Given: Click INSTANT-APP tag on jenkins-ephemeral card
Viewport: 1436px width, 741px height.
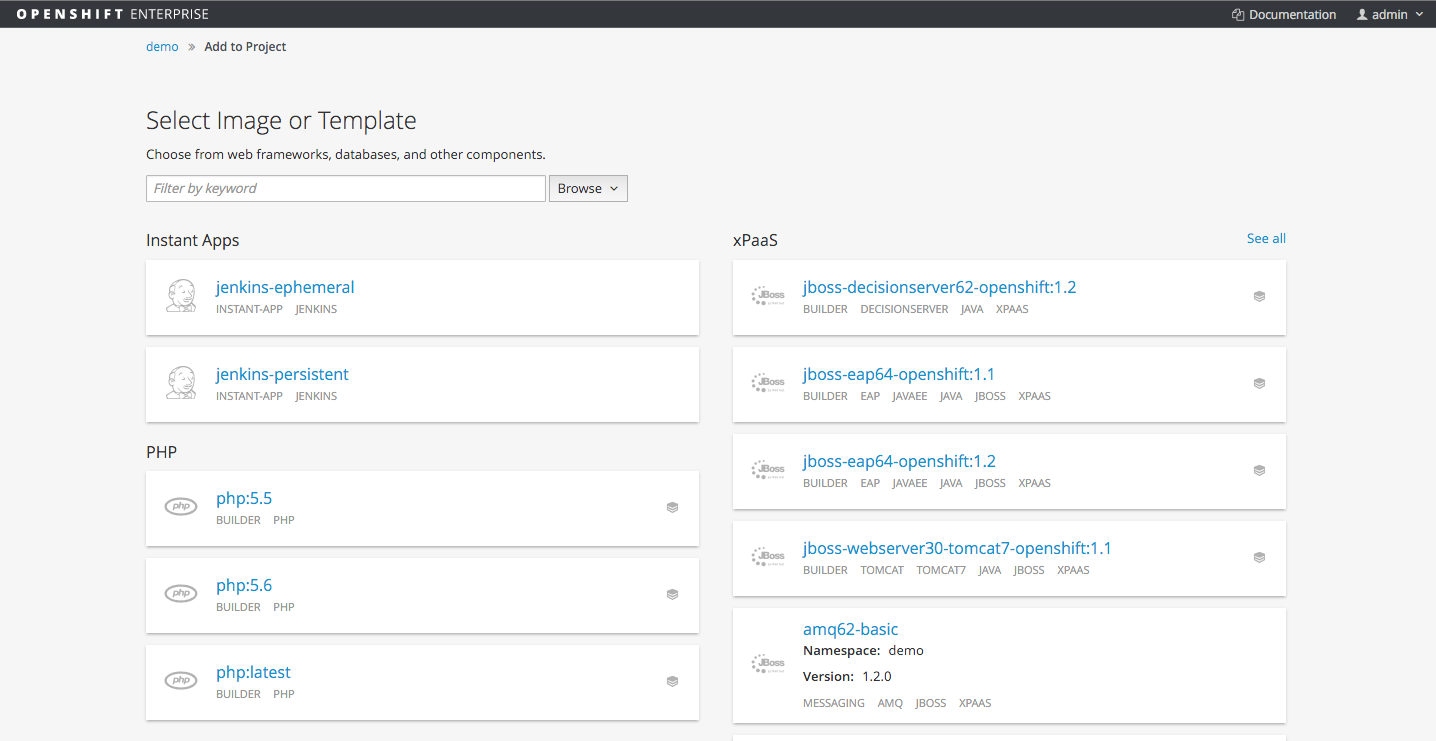Looking at the screenshot, I should click(x=249, y=309).
